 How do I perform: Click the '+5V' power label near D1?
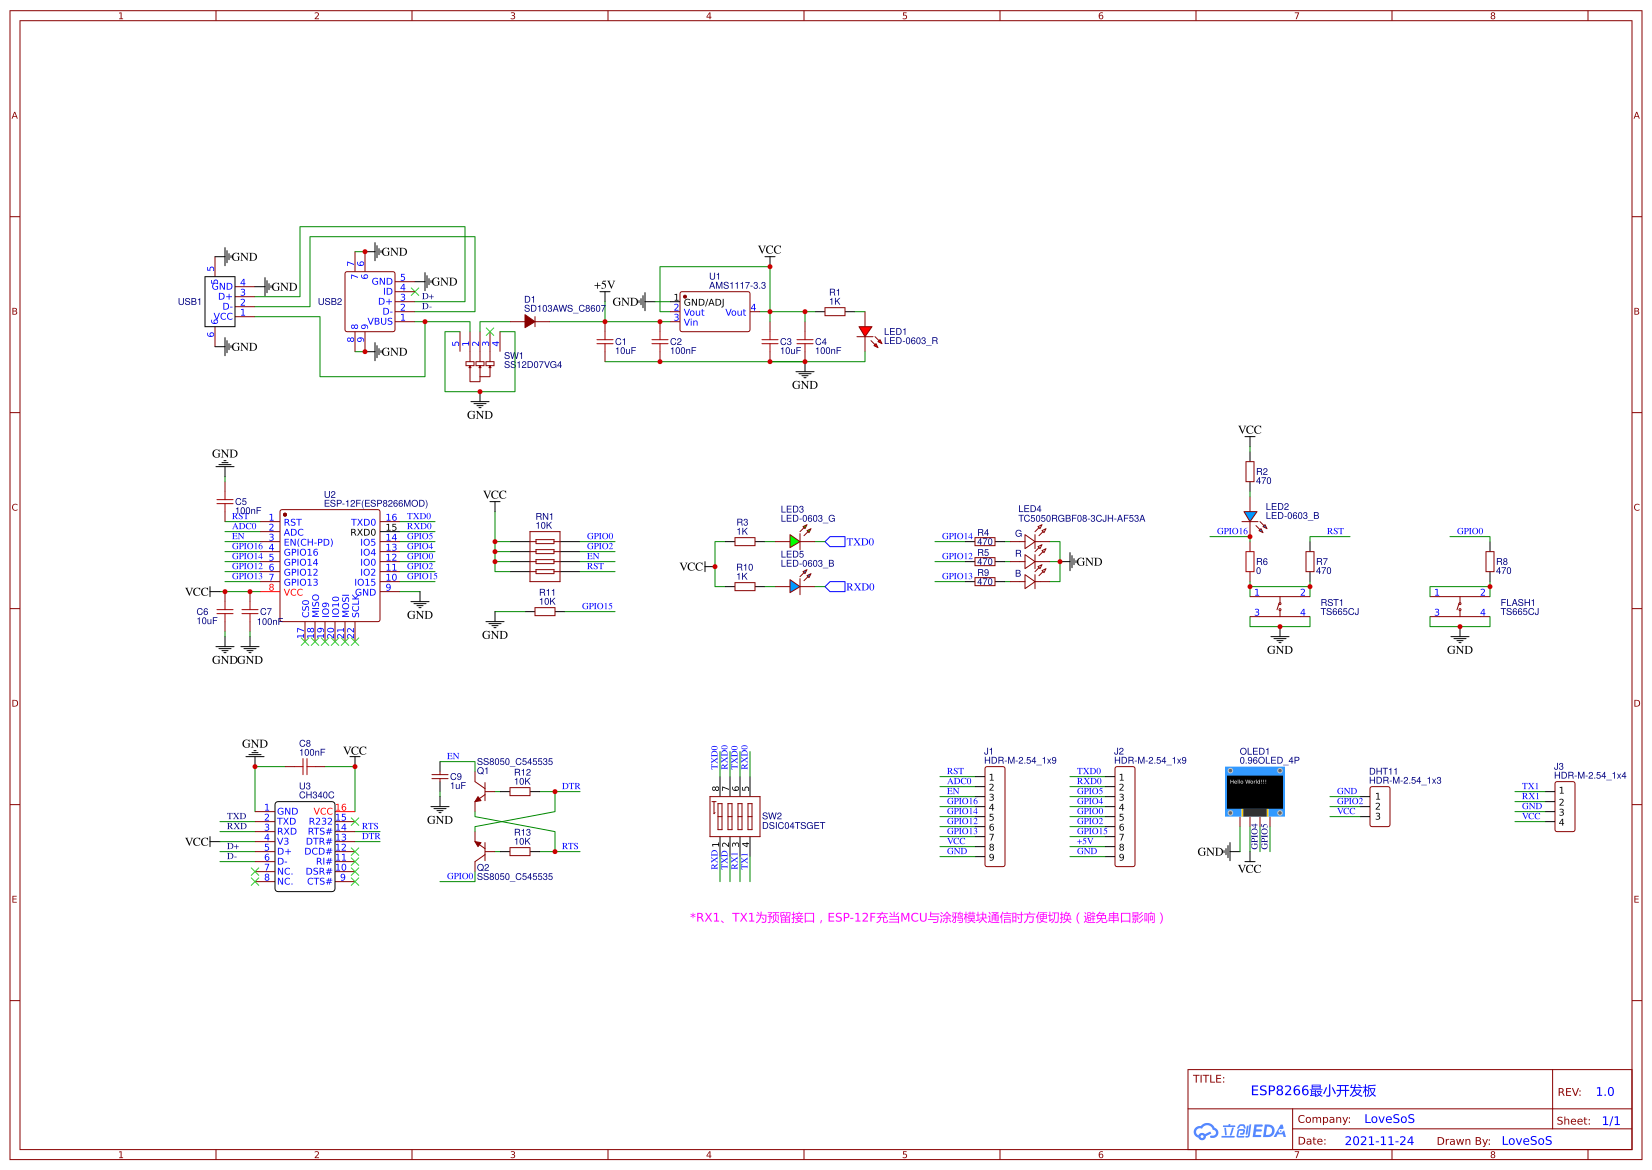tap(604, 285)
